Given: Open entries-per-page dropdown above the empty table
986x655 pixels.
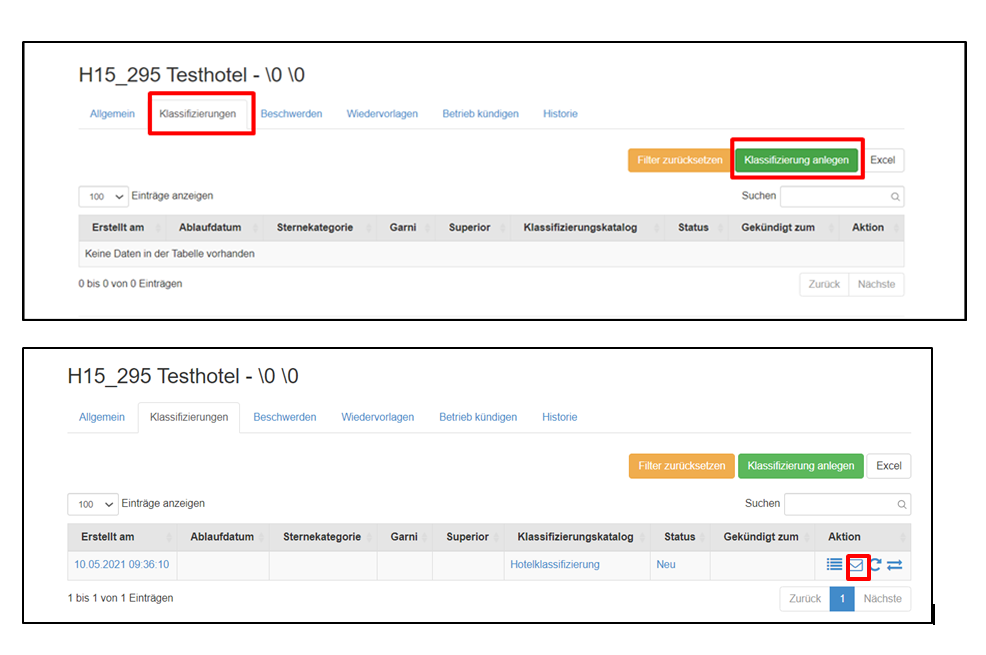Looking at the screenshot, I should 104,197.
